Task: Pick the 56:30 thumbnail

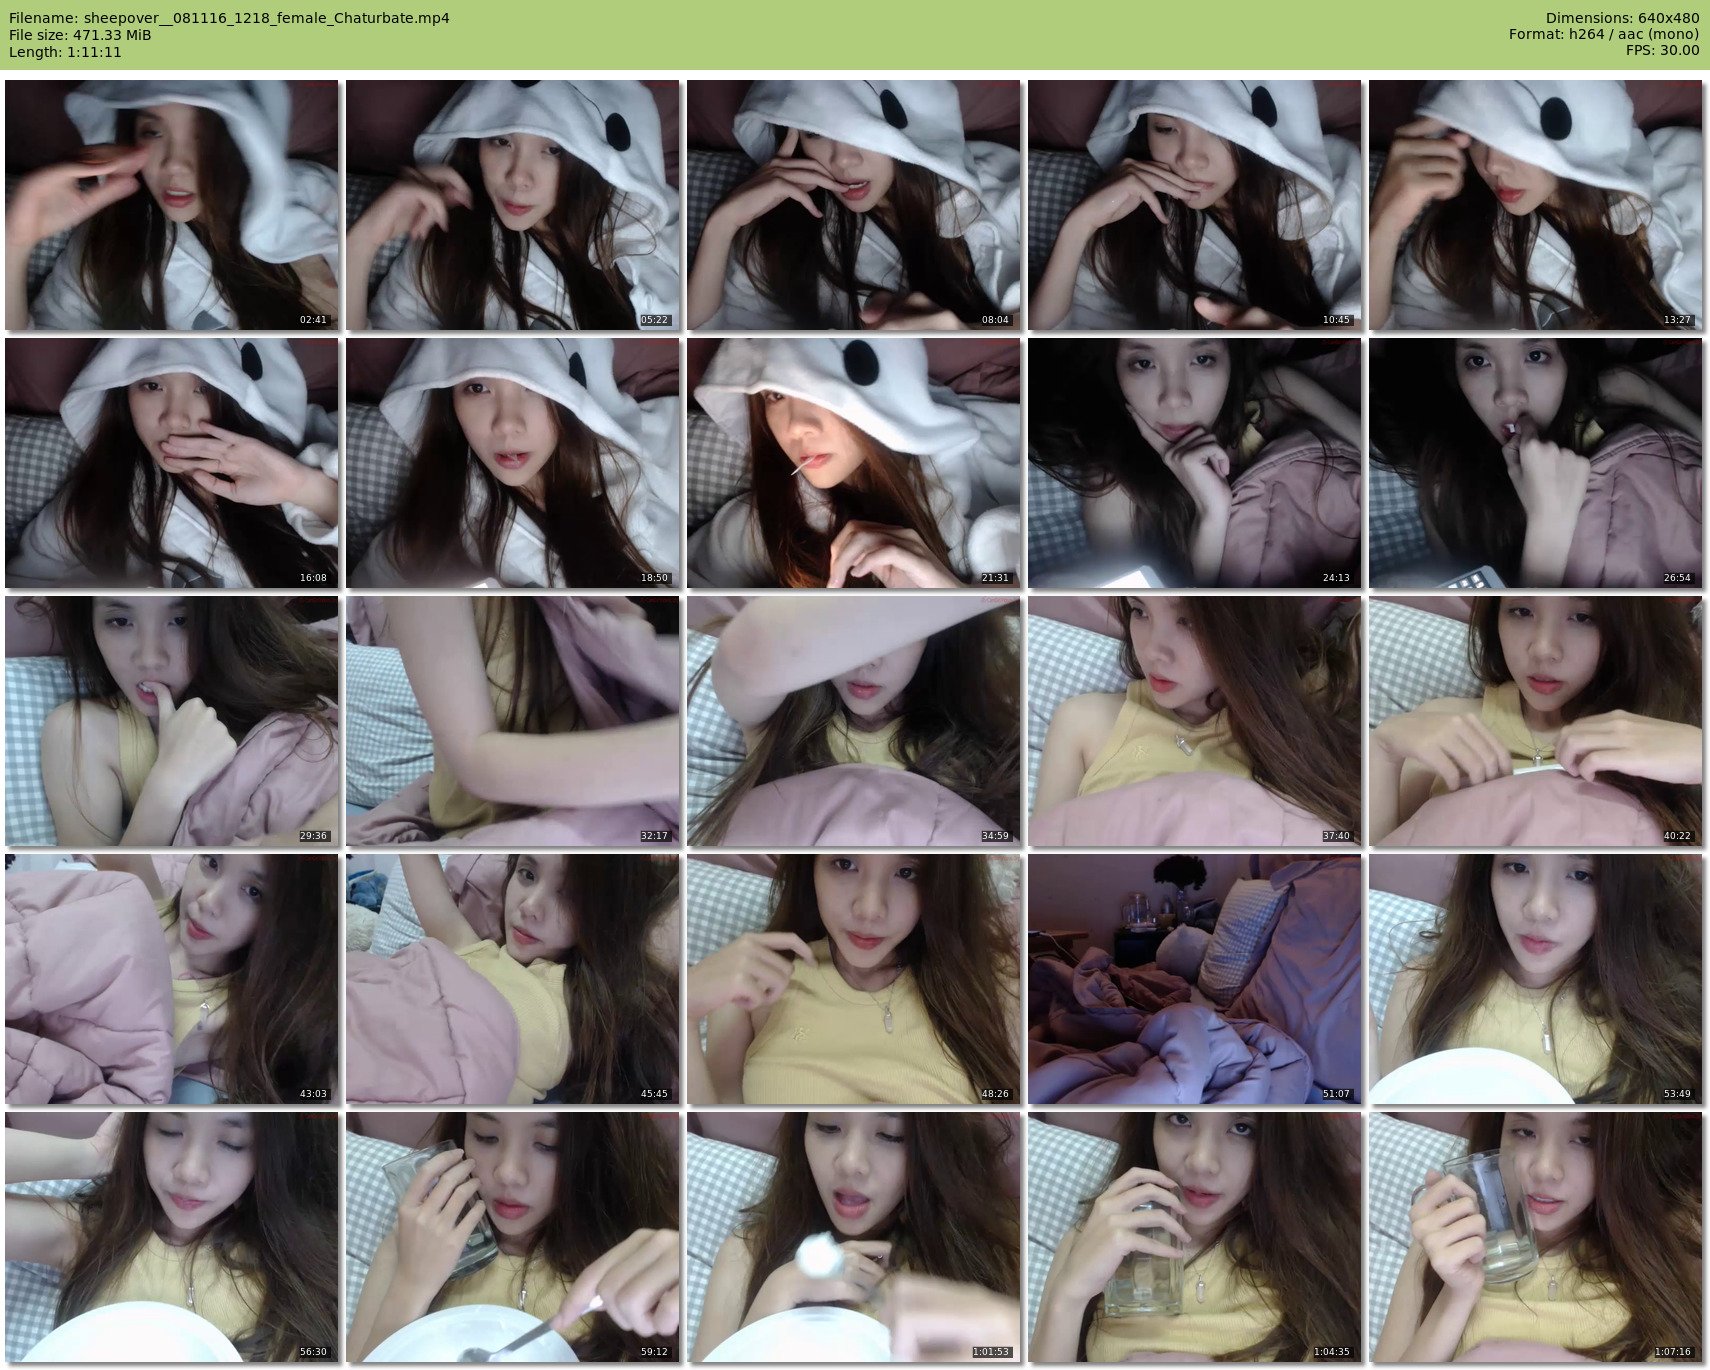Action: pyautogui.click(x=171, y=1237)
